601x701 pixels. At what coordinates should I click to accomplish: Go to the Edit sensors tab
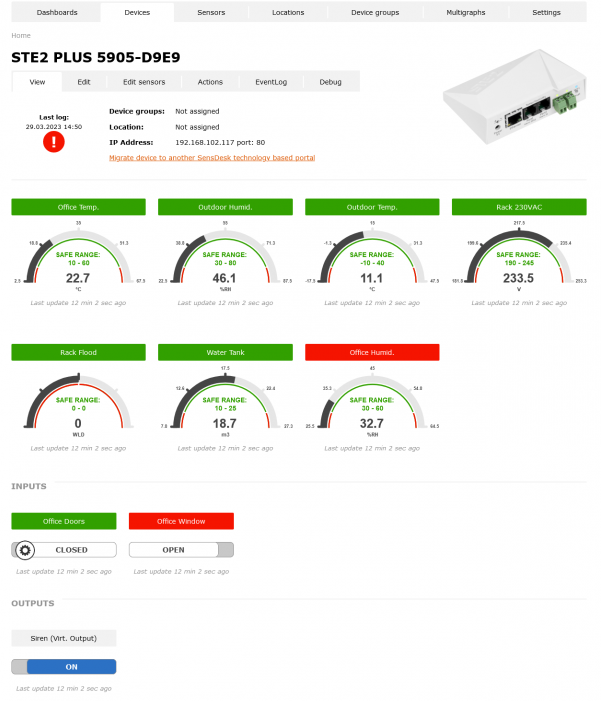click(x=144, y=82)
